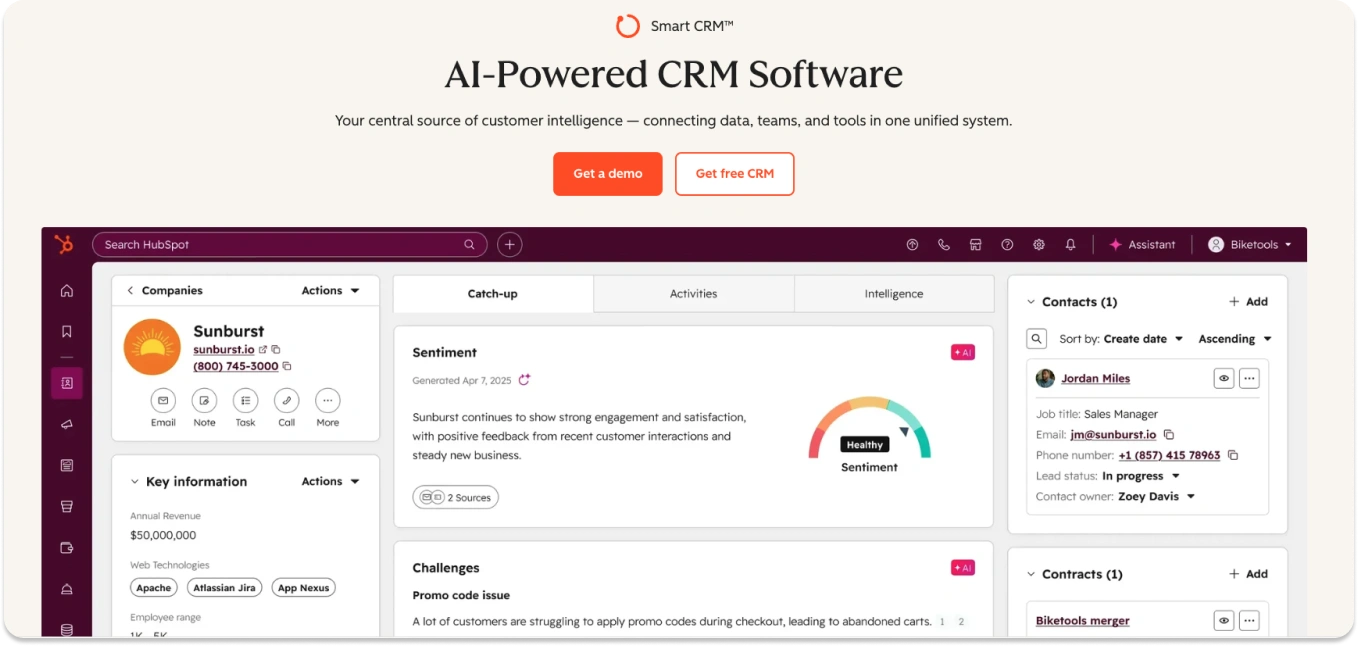Open the settings gear in the top bar
The height and width of the screenshot is (646, 1358).
point(1039,244)
